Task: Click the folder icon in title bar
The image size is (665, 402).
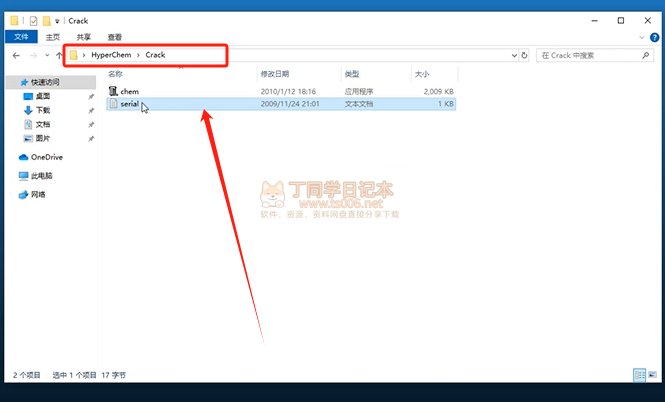Action: pos(14,21)
